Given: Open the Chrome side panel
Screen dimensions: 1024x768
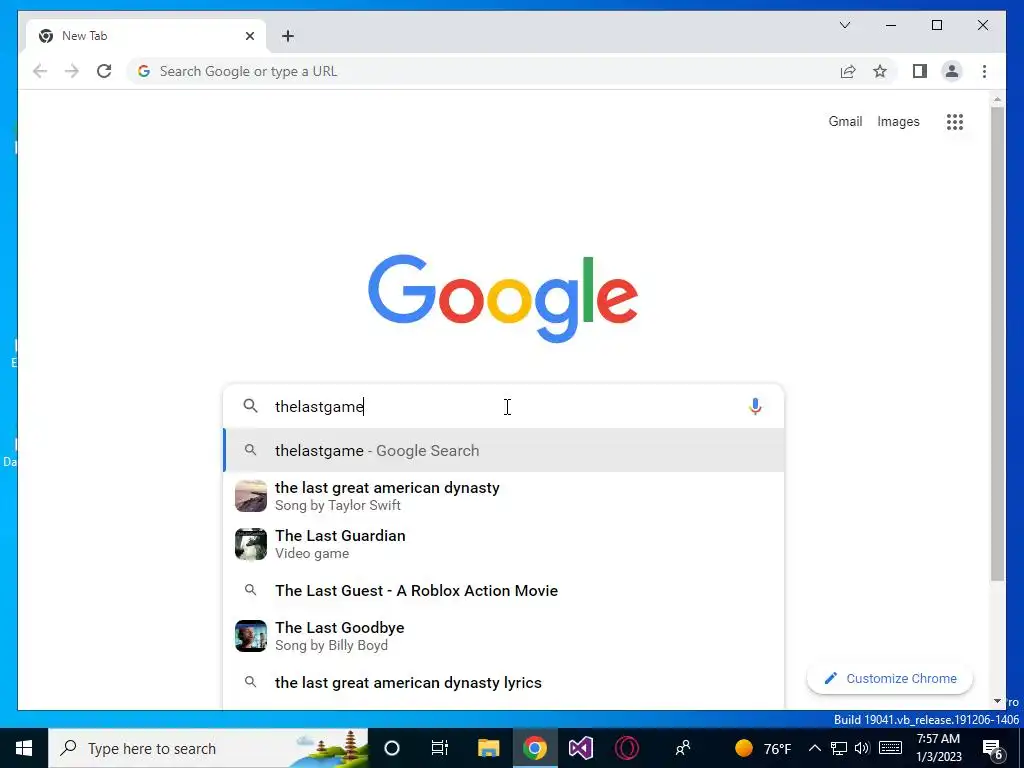Looking at the screenshot, I should tap(920, 71).
